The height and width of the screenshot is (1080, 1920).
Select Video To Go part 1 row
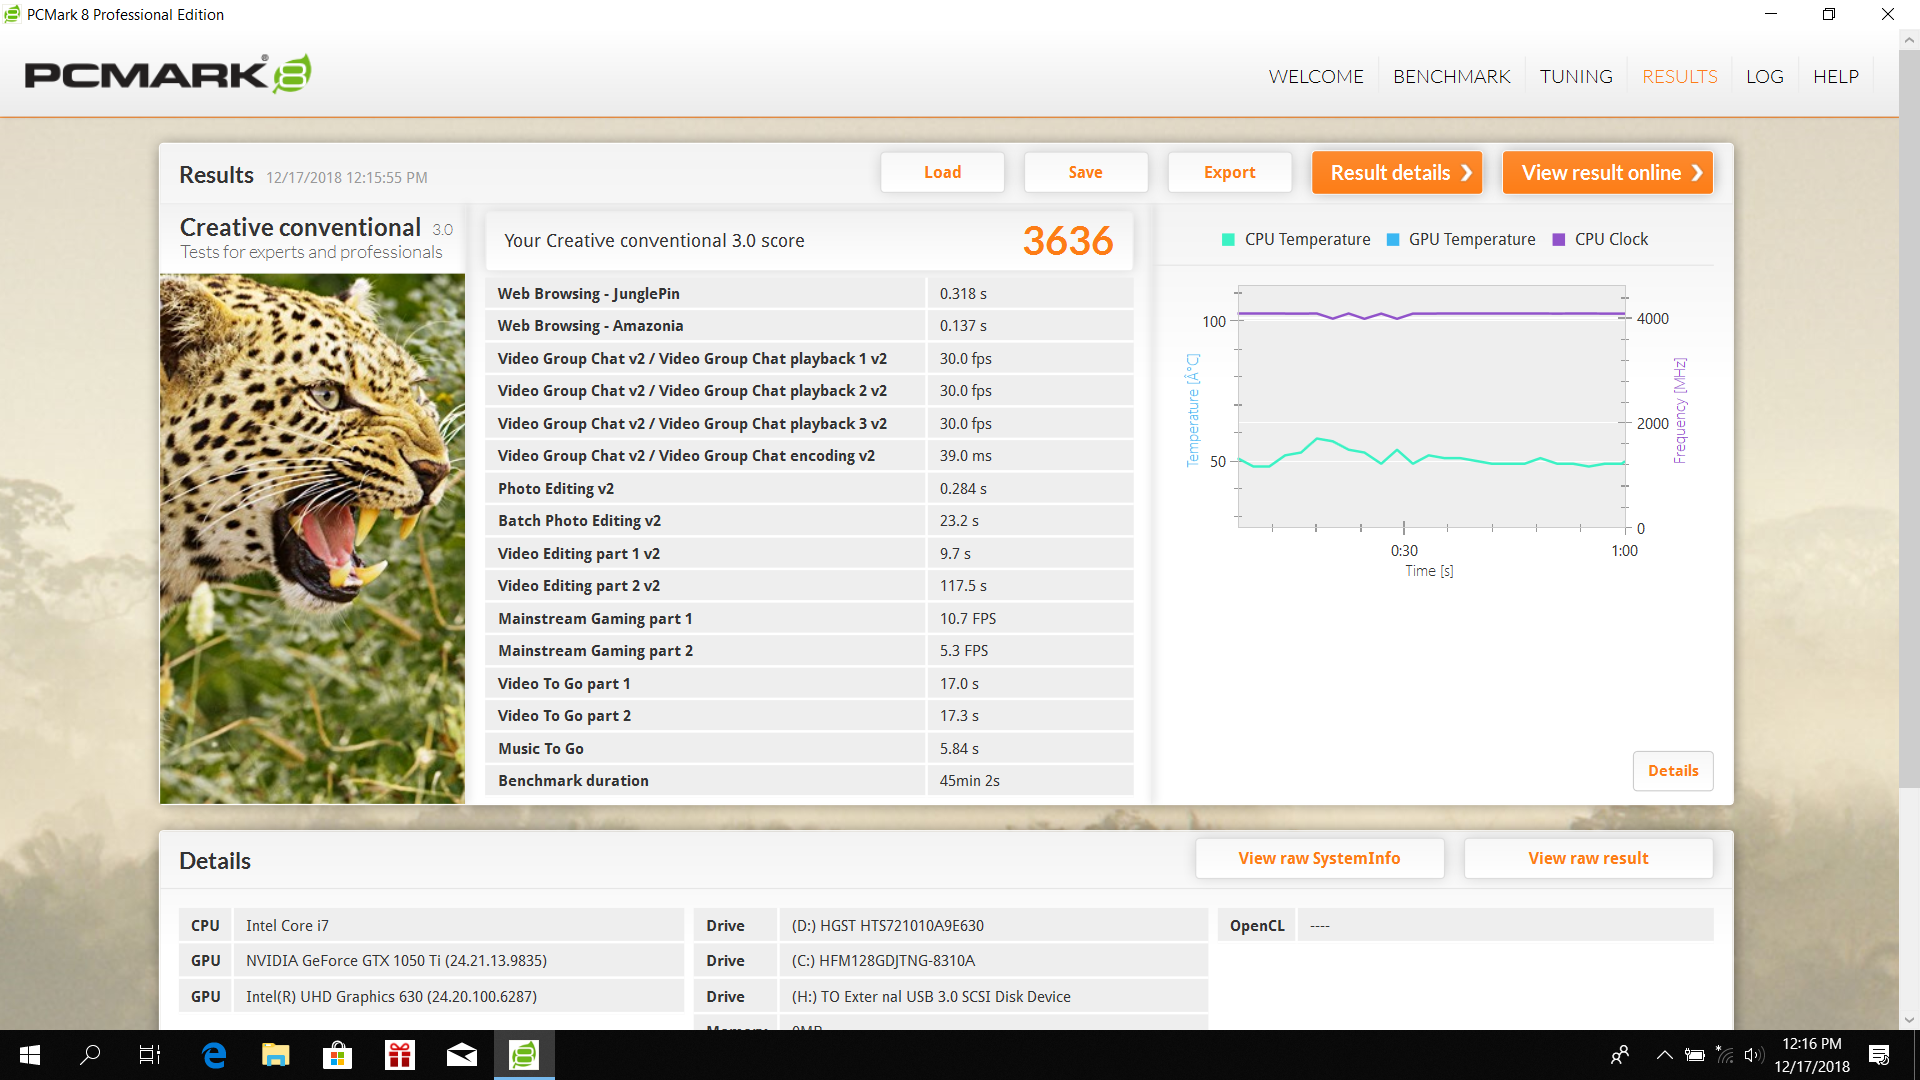click(809, 683)
